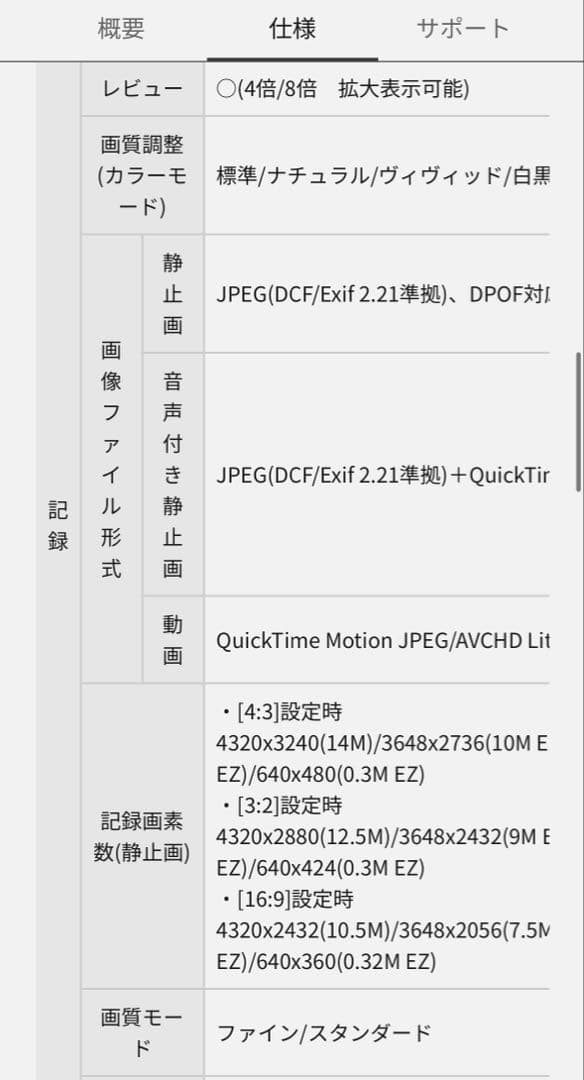Select the QuickTime Motion JPEG/AVCHD value
This screenshot has height=1080, width=584.
[383, 641]
